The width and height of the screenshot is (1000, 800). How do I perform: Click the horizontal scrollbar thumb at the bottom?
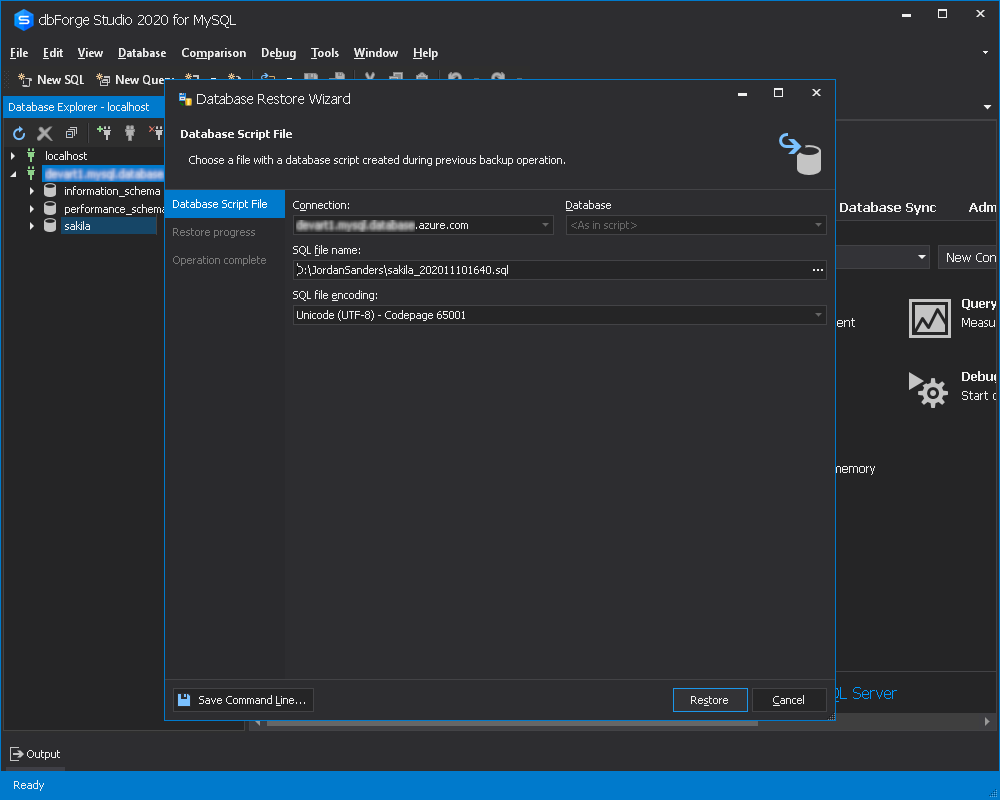click(x=512, y=723)
